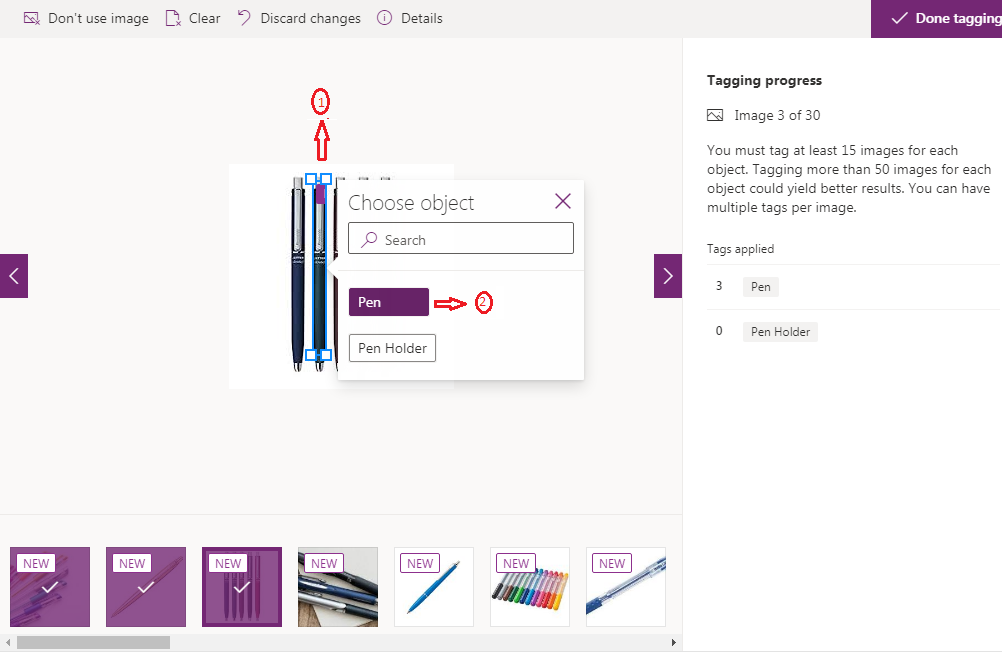Image resolution: width=1002 pixels, height=653 pixels.
Task: Click the Discard changes undo icon
Action: (x=243, y=18)
